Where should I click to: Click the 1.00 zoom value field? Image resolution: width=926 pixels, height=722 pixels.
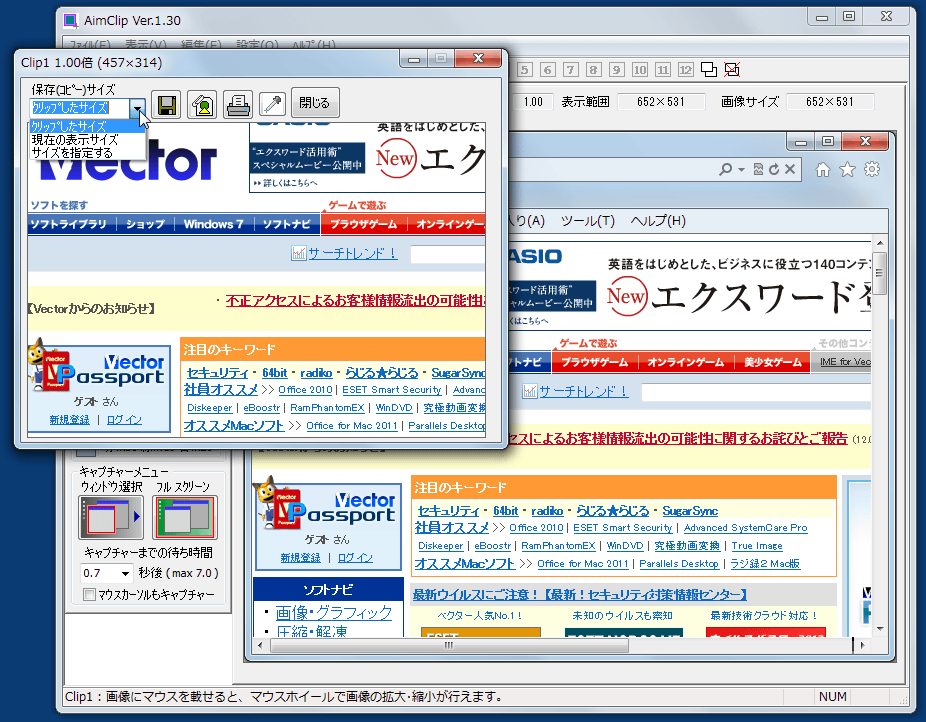tap(533, 102)
